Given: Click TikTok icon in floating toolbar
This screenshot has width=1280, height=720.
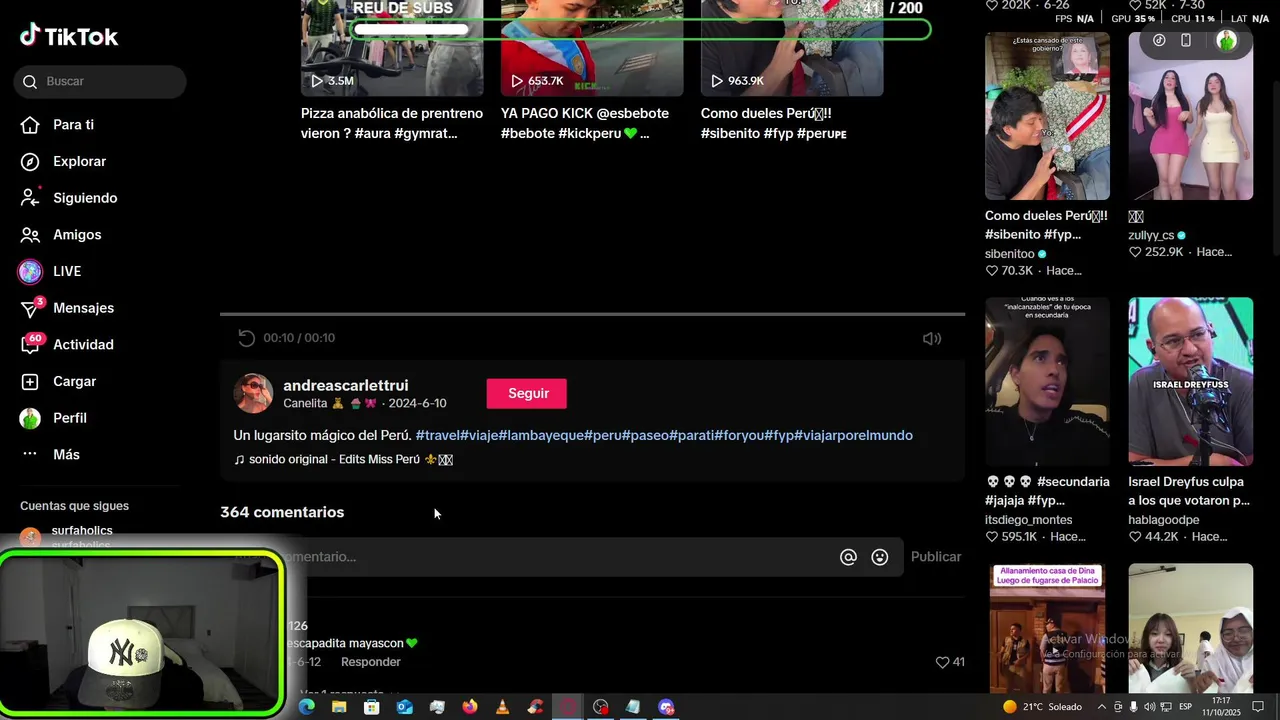Looking at the screenshot, I should (x=1159, y=41).
